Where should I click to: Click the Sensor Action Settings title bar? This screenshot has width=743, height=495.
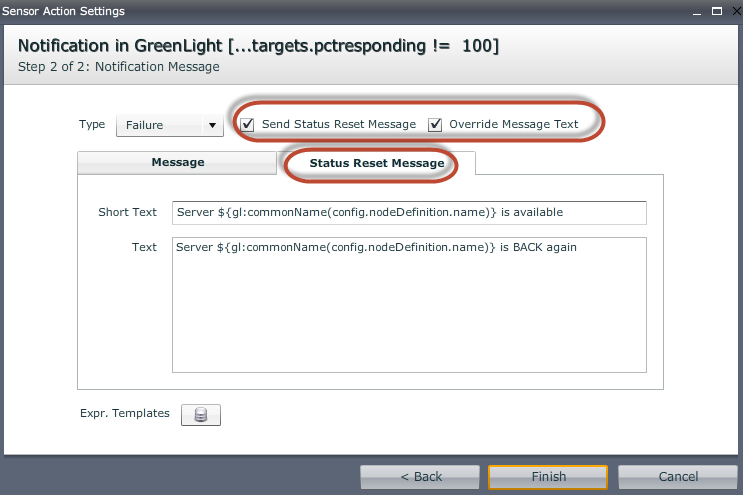[x=300, y=10]
